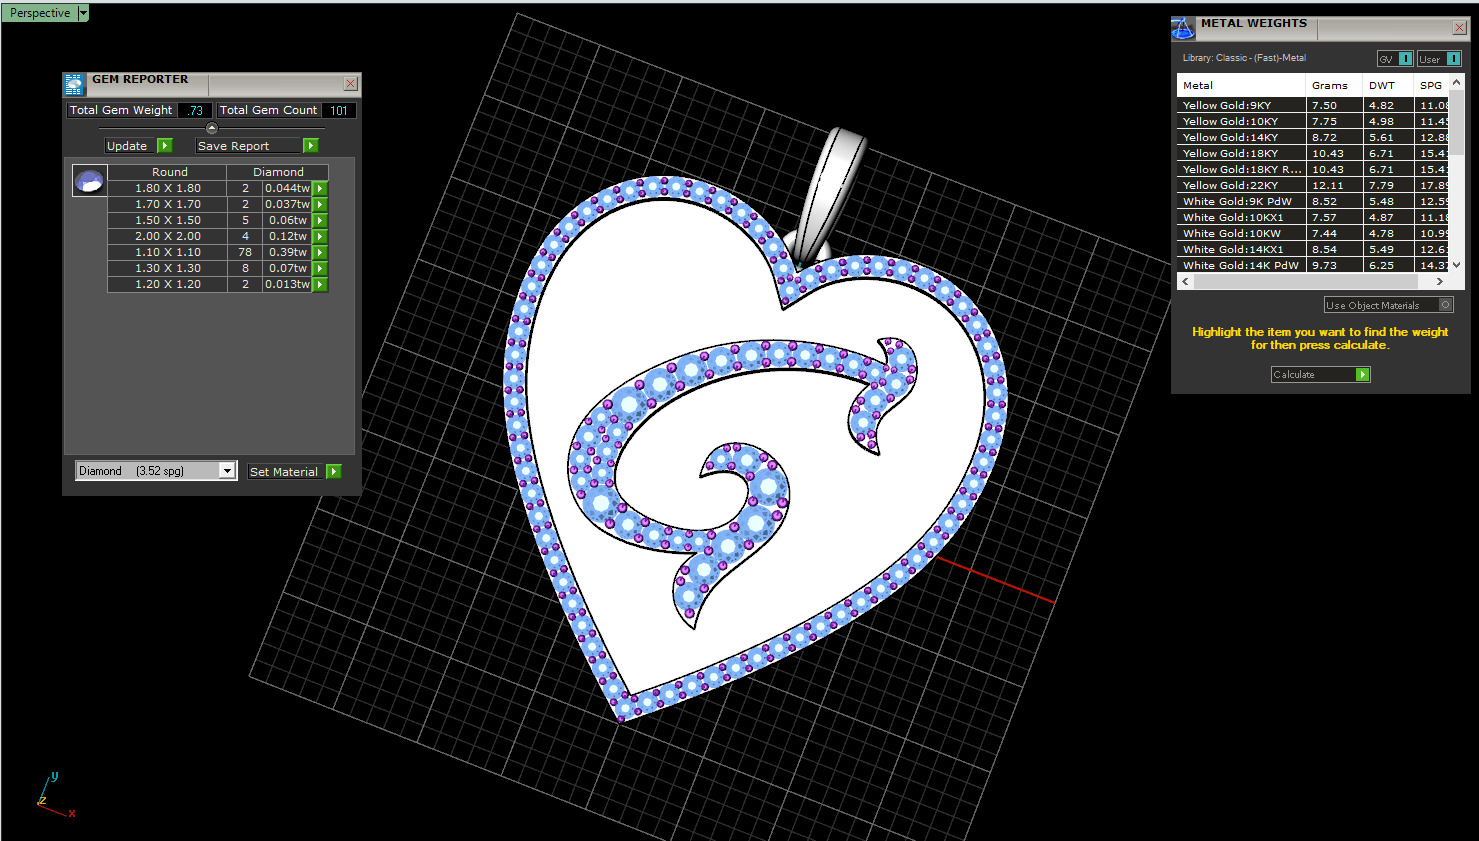The height and width of the screenshot is (841, 1479).
Task: Click the Total Gem Weight value field
Action: click(x=195, y=110)
